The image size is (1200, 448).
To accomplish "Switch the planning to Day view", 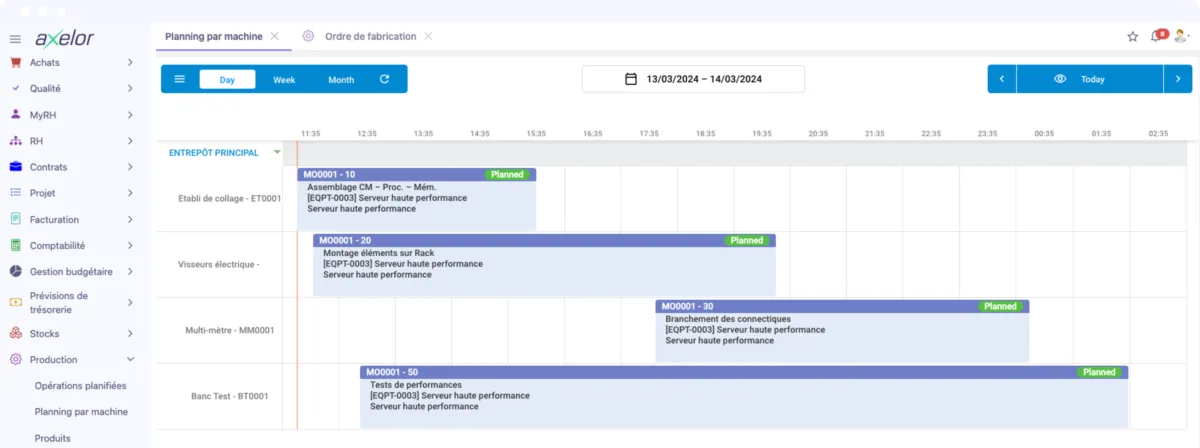I will click(227, 79).
